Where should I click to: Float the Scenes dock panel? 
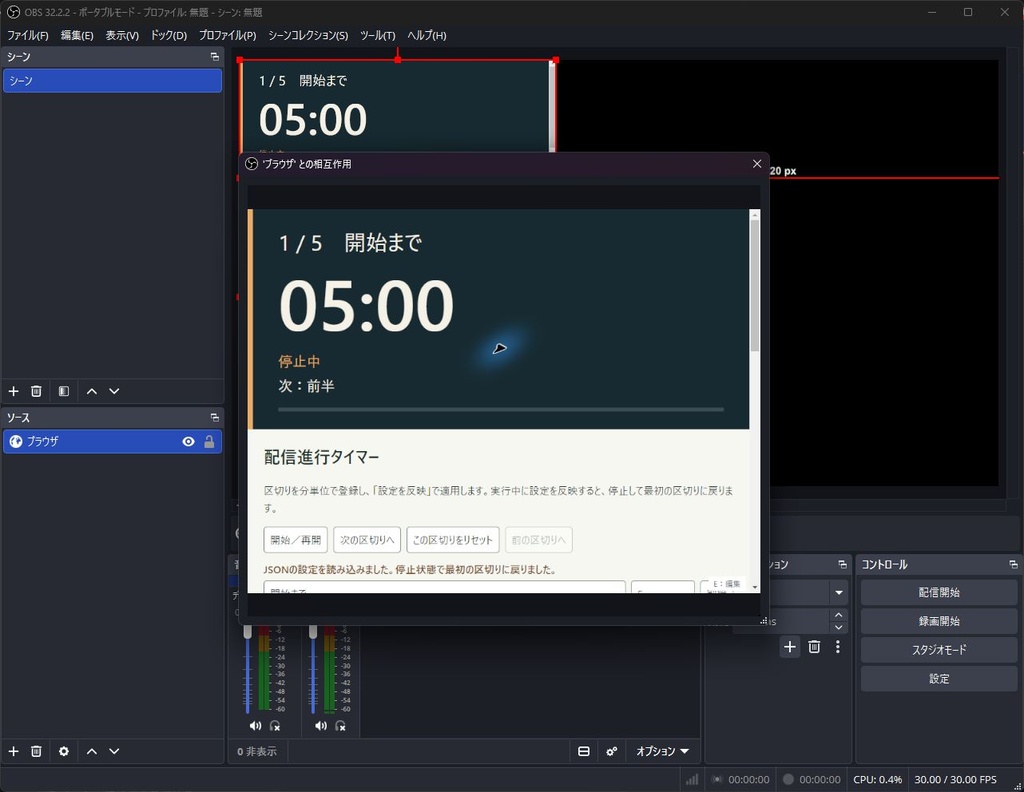(214, 57)
